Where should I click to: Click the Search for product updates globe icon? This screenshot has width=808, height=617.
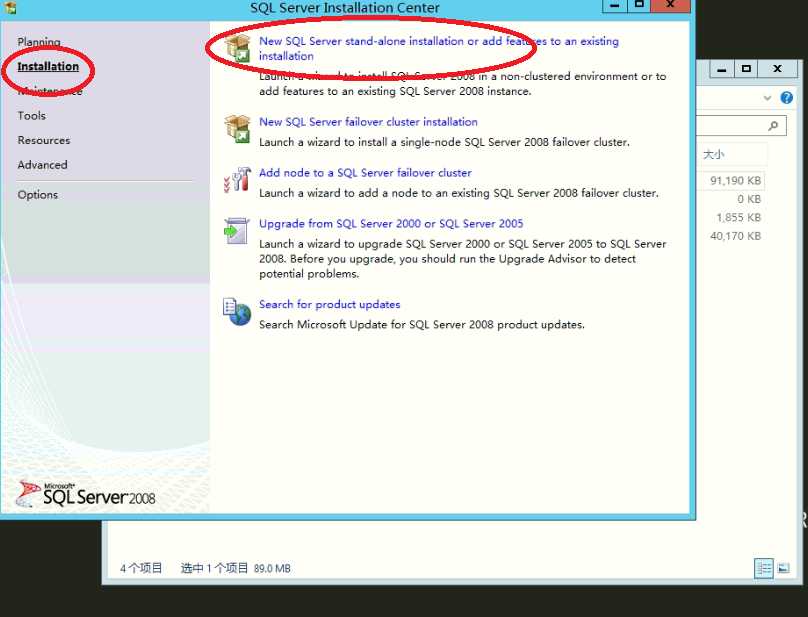tap(237, 311)
